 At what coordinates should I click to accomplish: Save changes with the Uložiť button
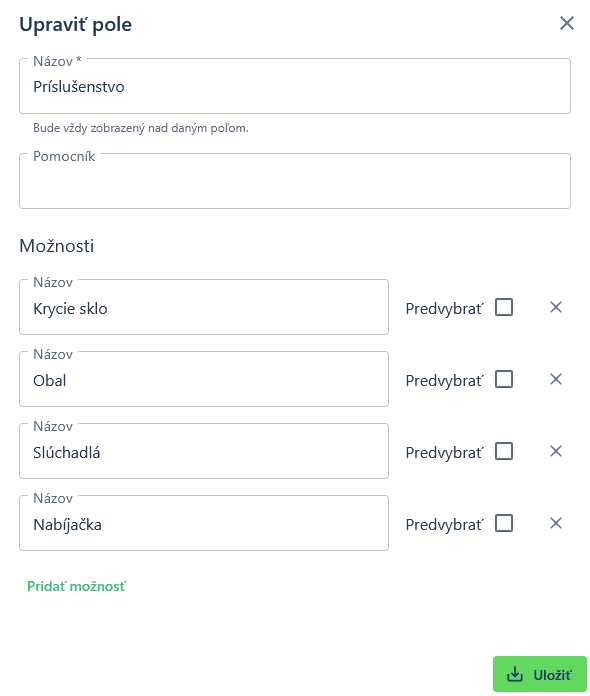pos(540,674)
